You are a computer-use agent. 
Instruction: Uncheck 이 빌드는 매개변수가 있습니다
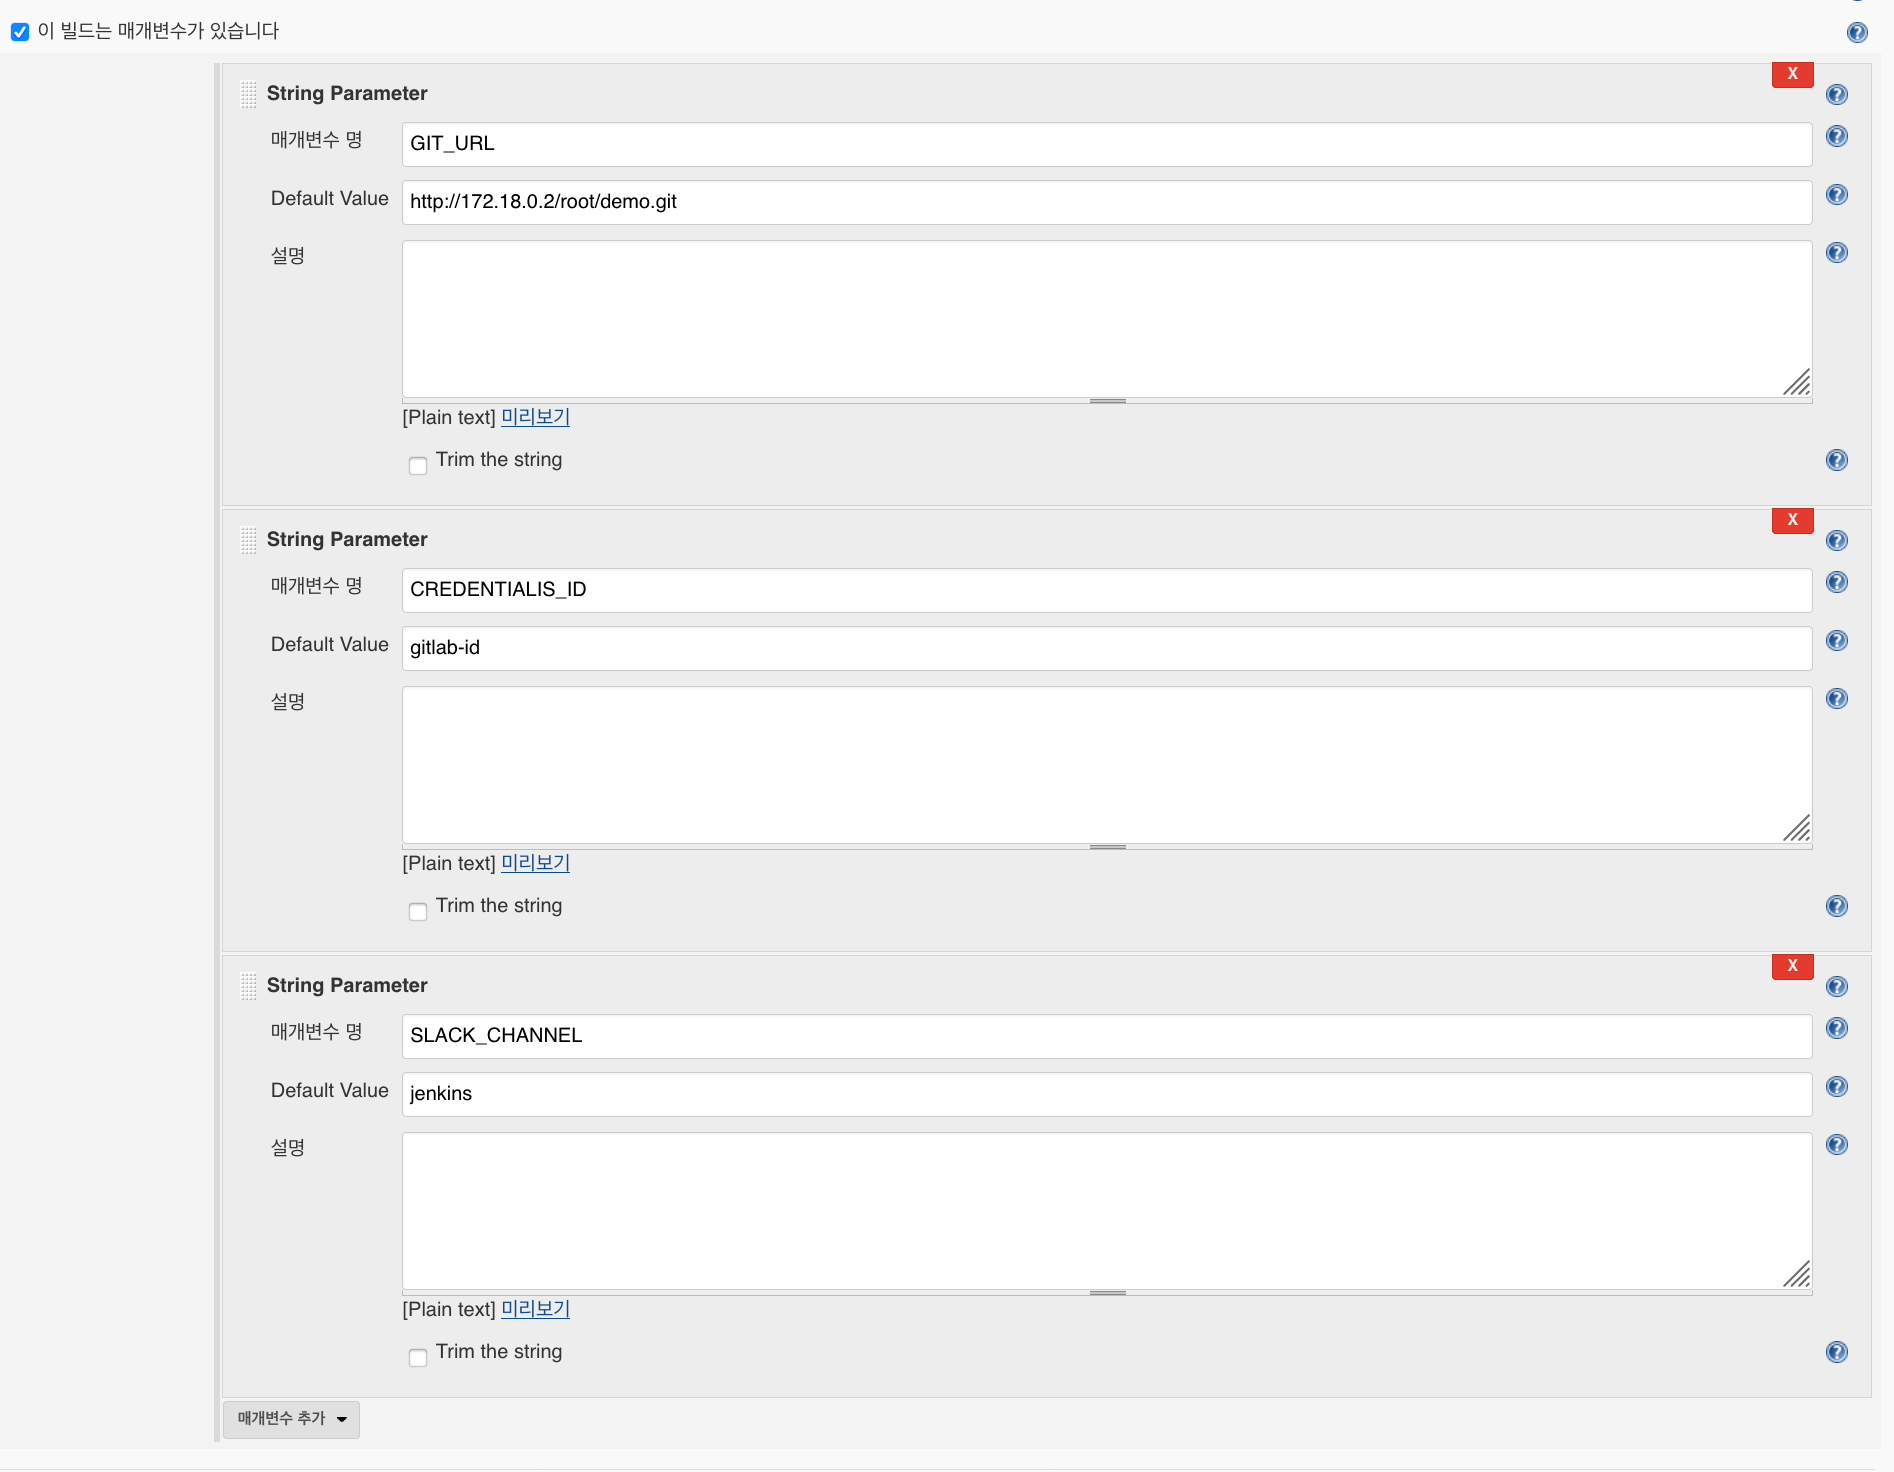click(20, 32)
